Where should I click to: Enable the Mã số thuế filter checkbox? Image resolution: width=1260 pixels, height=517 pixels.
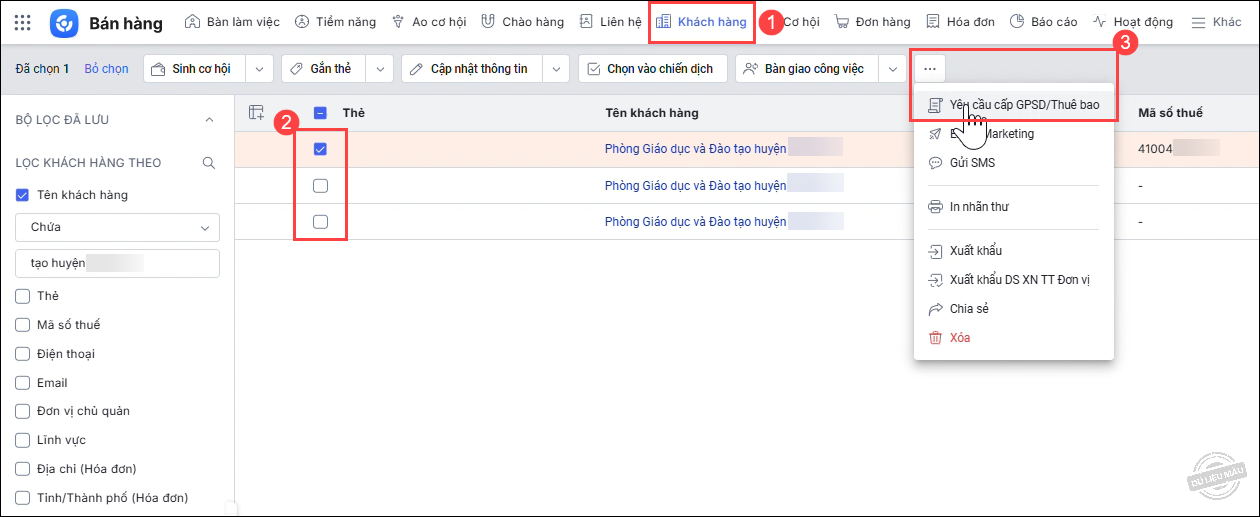pos(22,325)
